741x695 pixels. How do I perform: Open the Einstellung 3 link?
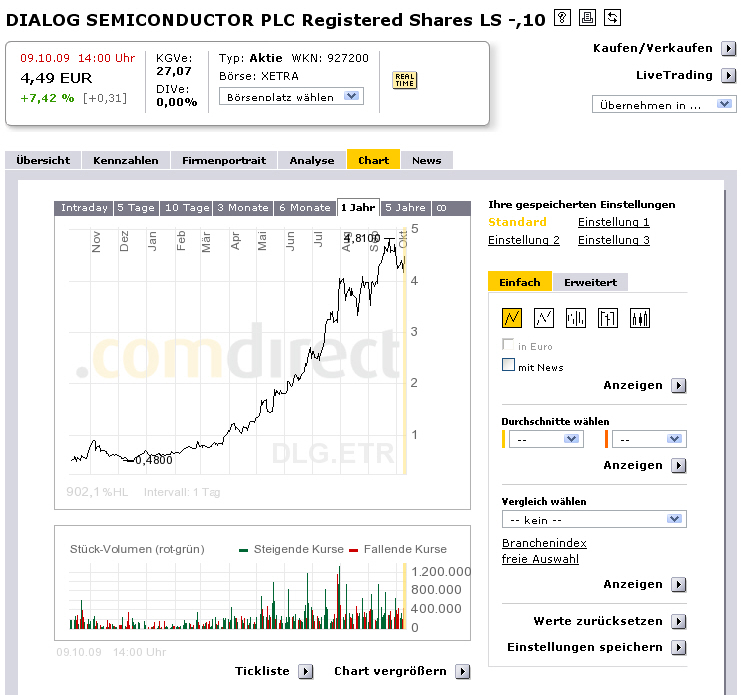pyautogui.click(x=613, y=240)
